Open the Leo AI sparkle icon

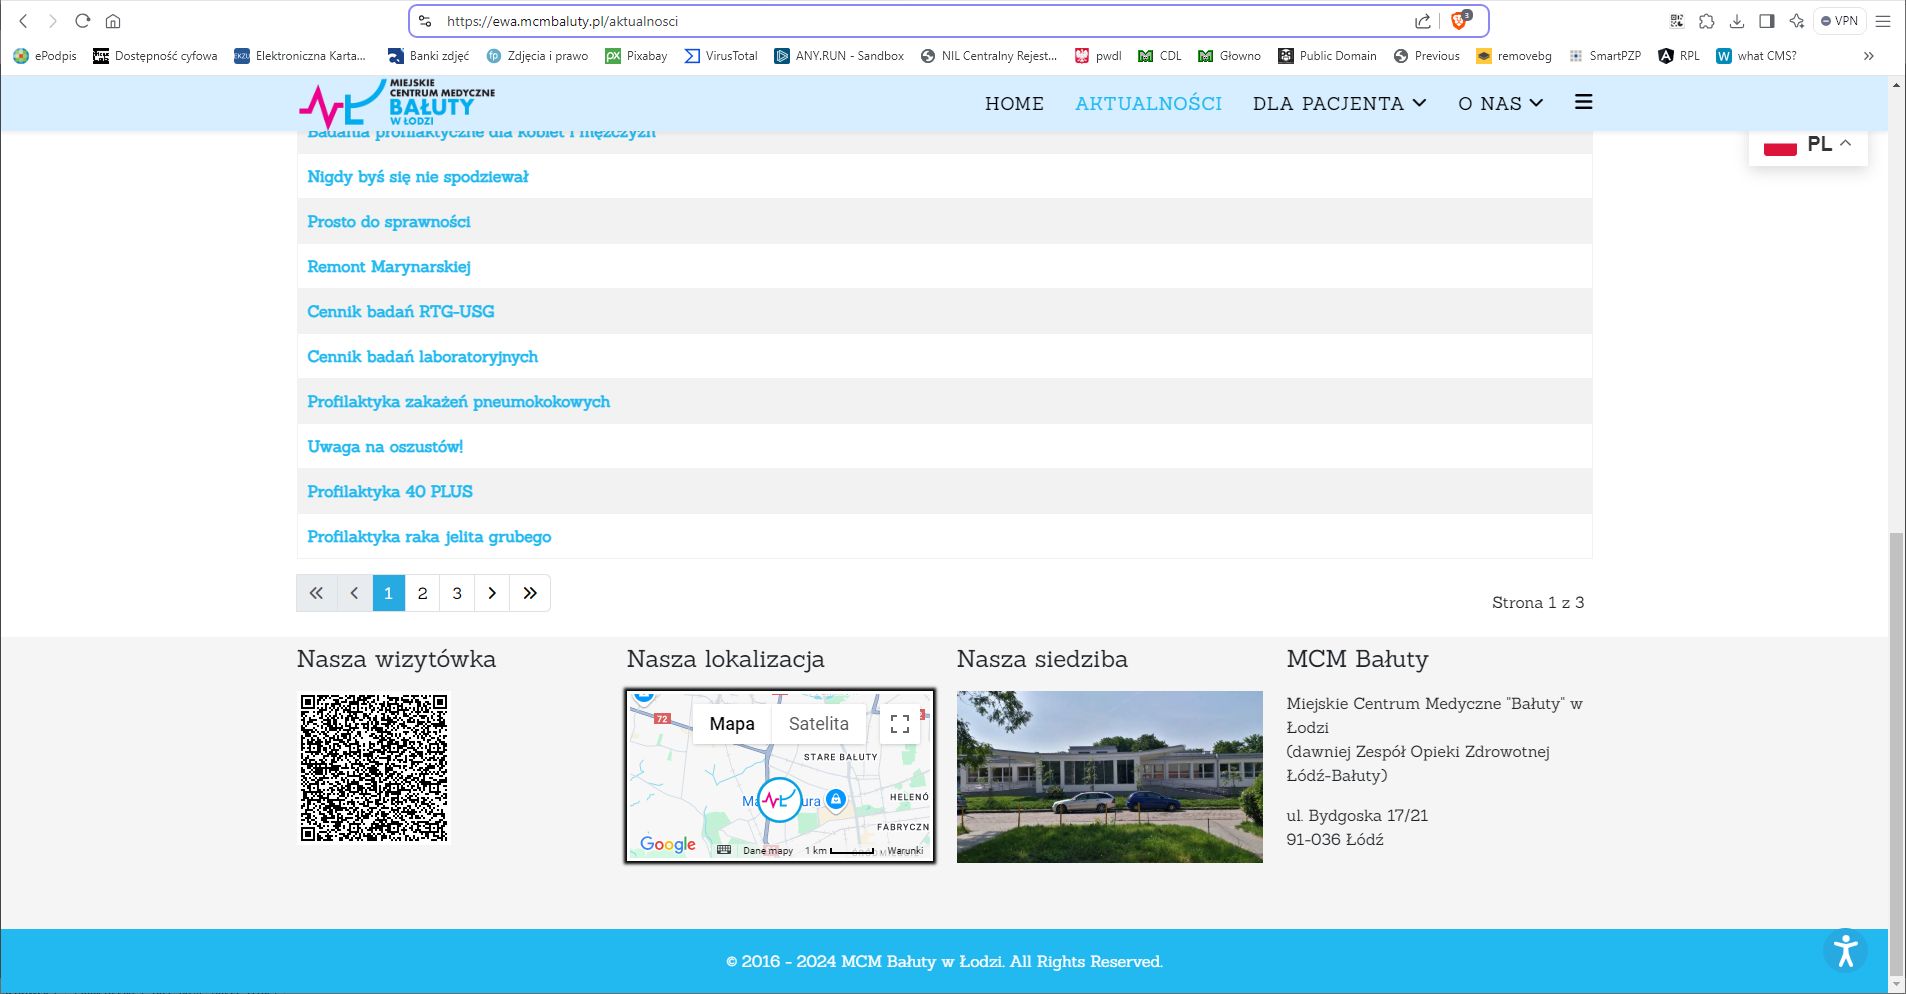(1797, 21)
